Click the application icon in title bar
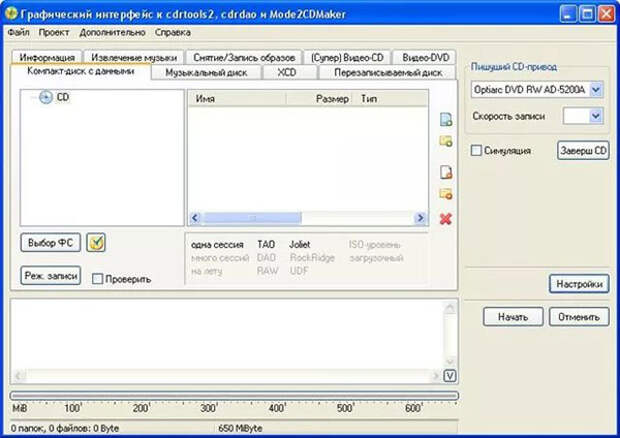The image size is (620, 438). [11, 14]
